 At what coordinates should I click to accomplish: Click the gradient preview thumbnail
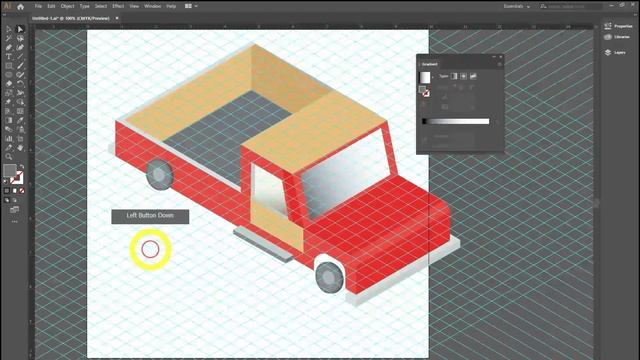[x=425, y=77]
